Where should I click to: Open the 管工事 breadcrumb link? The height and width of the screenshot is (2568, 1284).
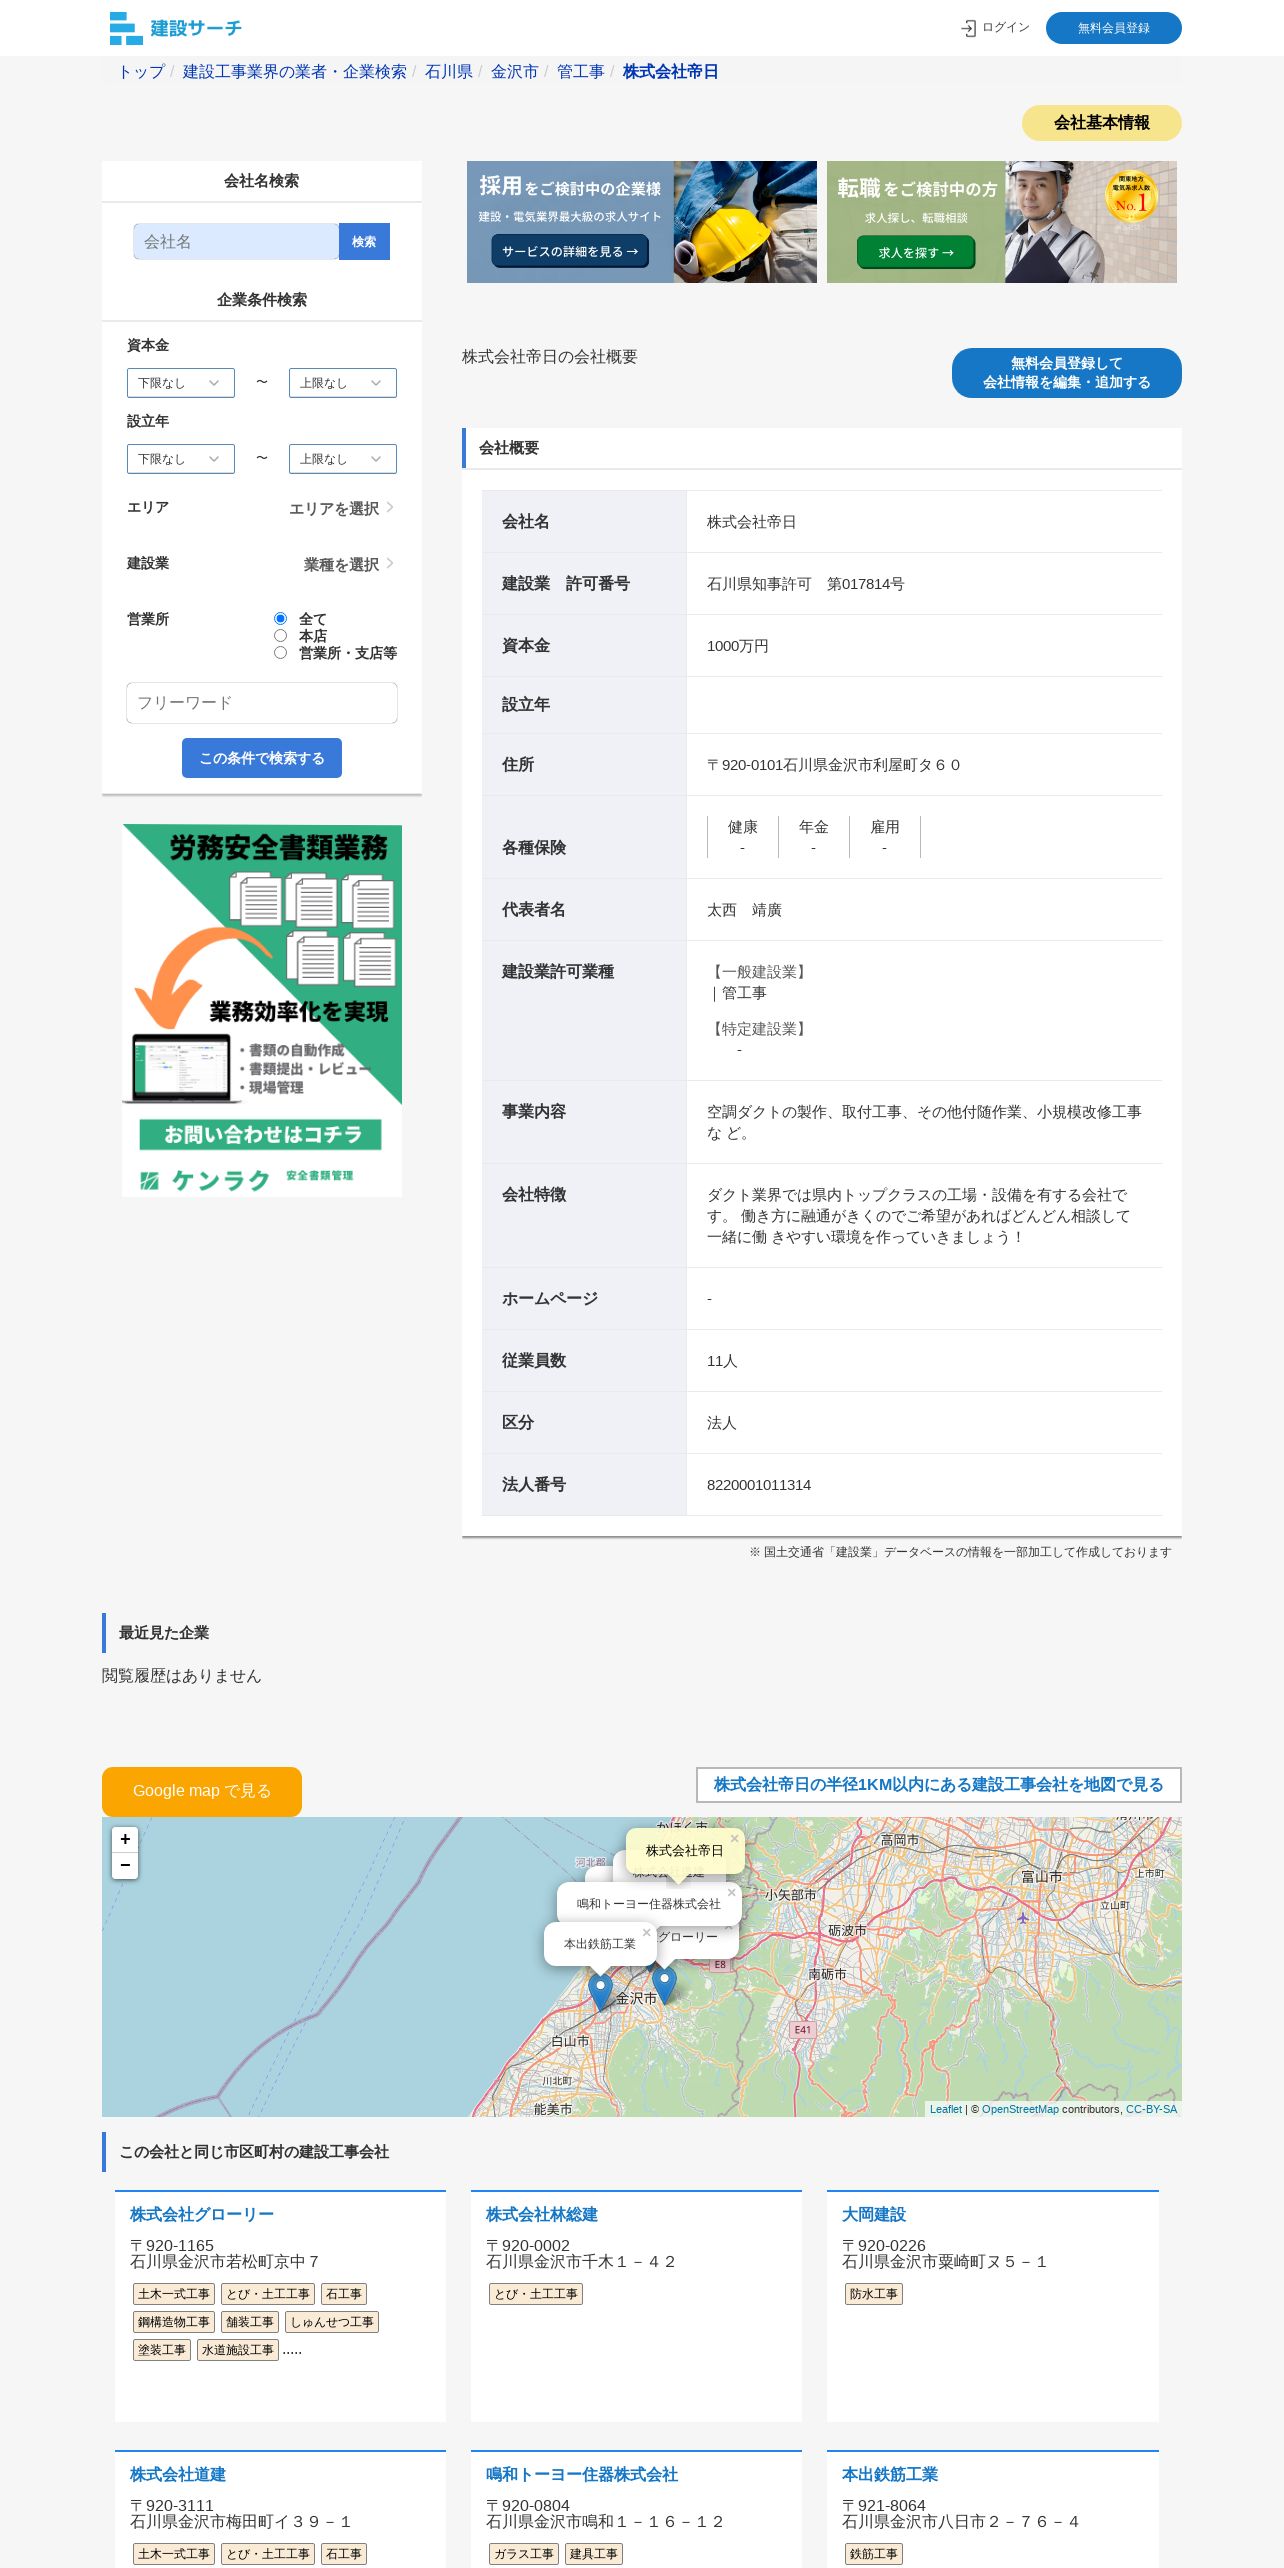[x=581, y=72]
